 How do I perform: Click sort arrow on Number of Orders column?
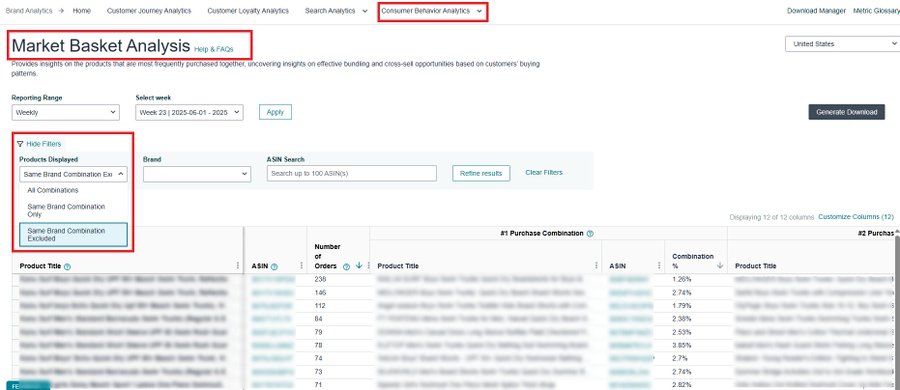click(x=359, y=265)
